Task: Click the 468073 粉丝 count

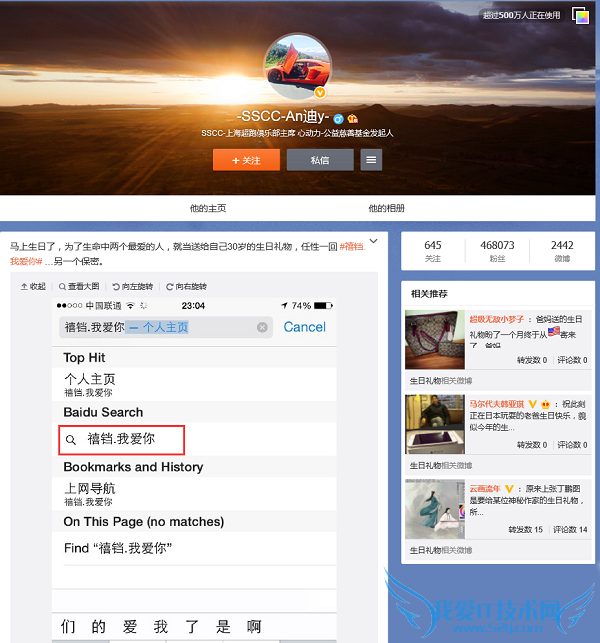Action: coord(497,251)
